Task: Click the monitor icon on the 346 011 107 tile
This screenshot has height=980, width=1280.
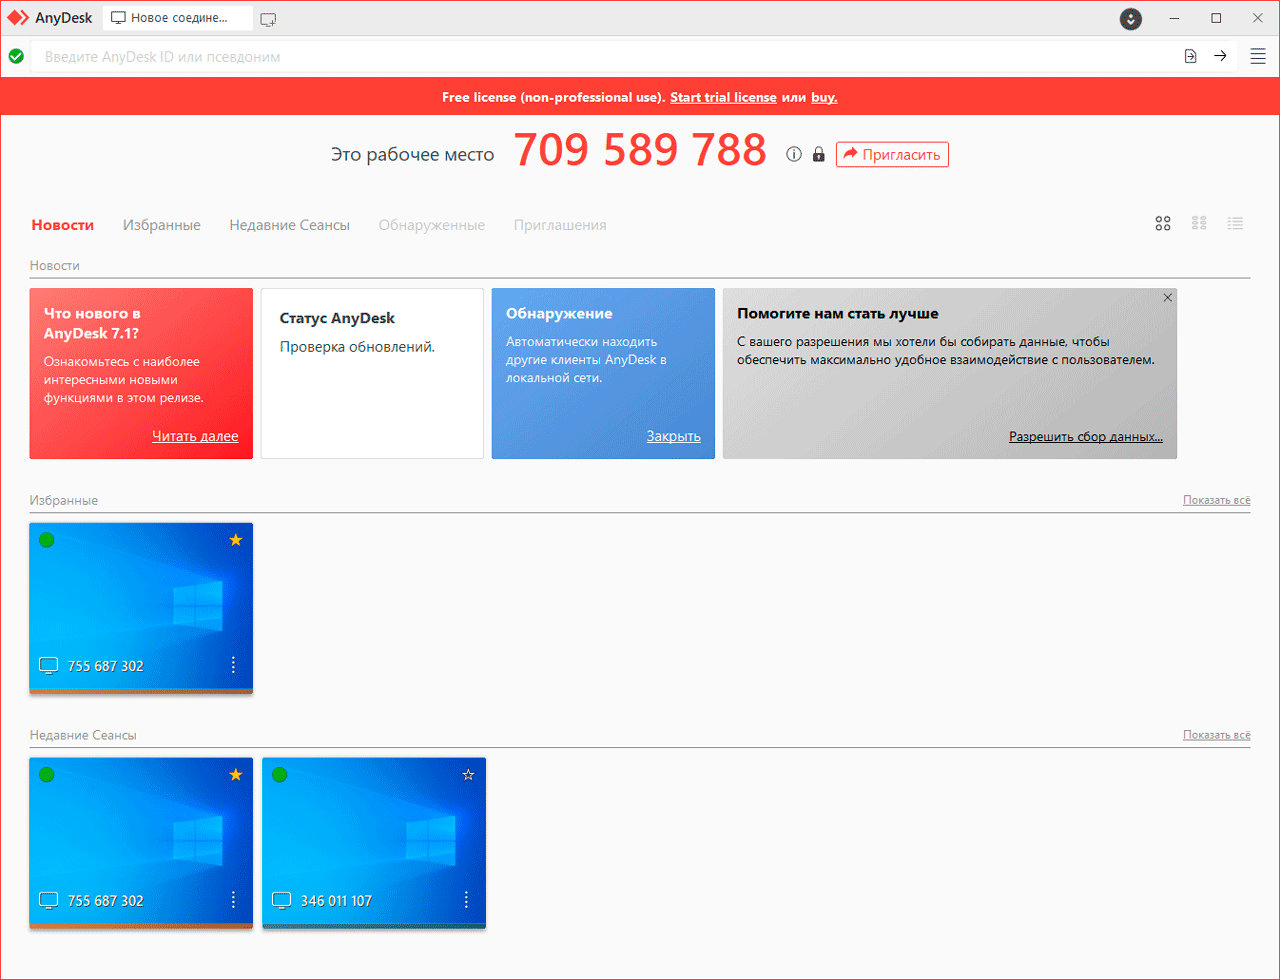Action: [x=282, y=901]
